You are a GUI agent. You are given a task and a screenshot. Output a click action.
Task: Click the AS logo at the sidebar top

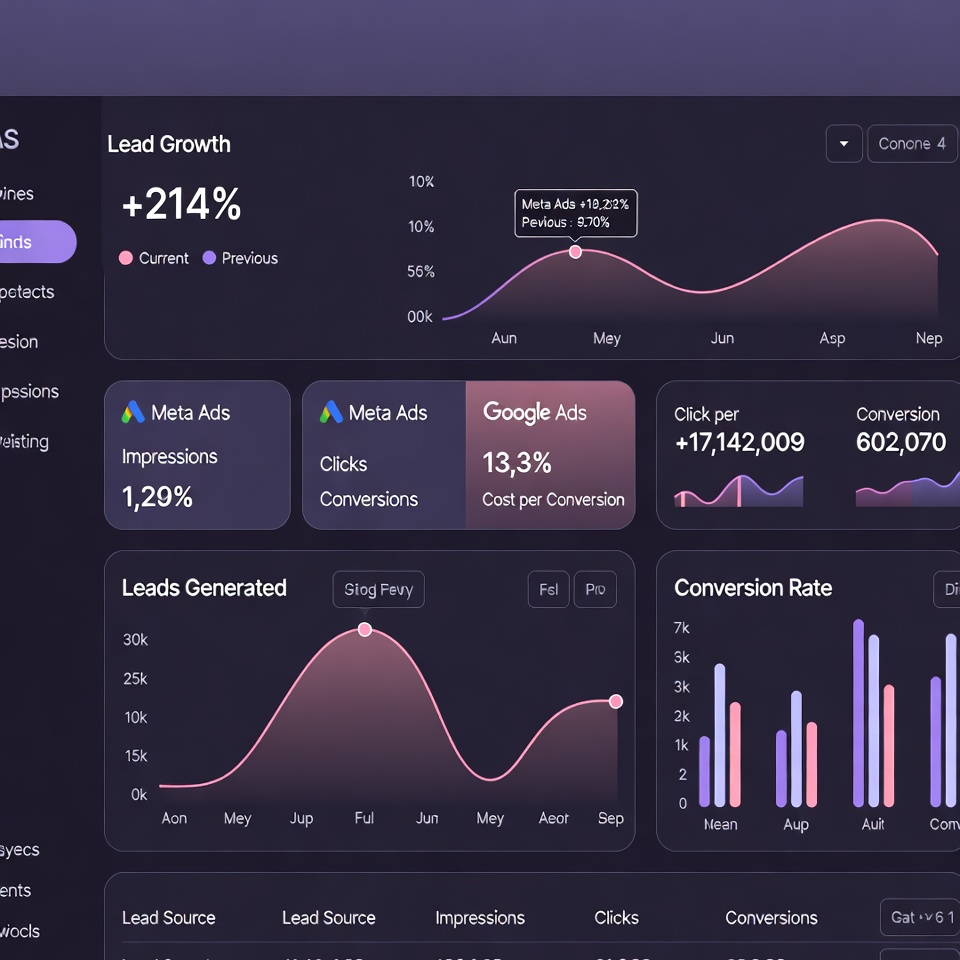pyautogui.click(x=8, y=140)
